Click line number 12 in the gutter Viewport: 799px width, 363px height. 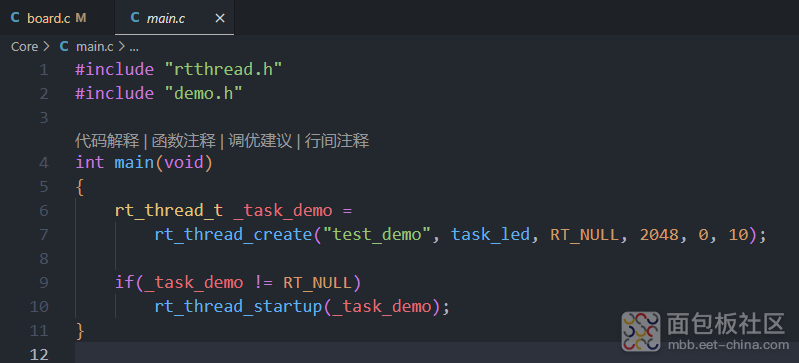[39, 354]
